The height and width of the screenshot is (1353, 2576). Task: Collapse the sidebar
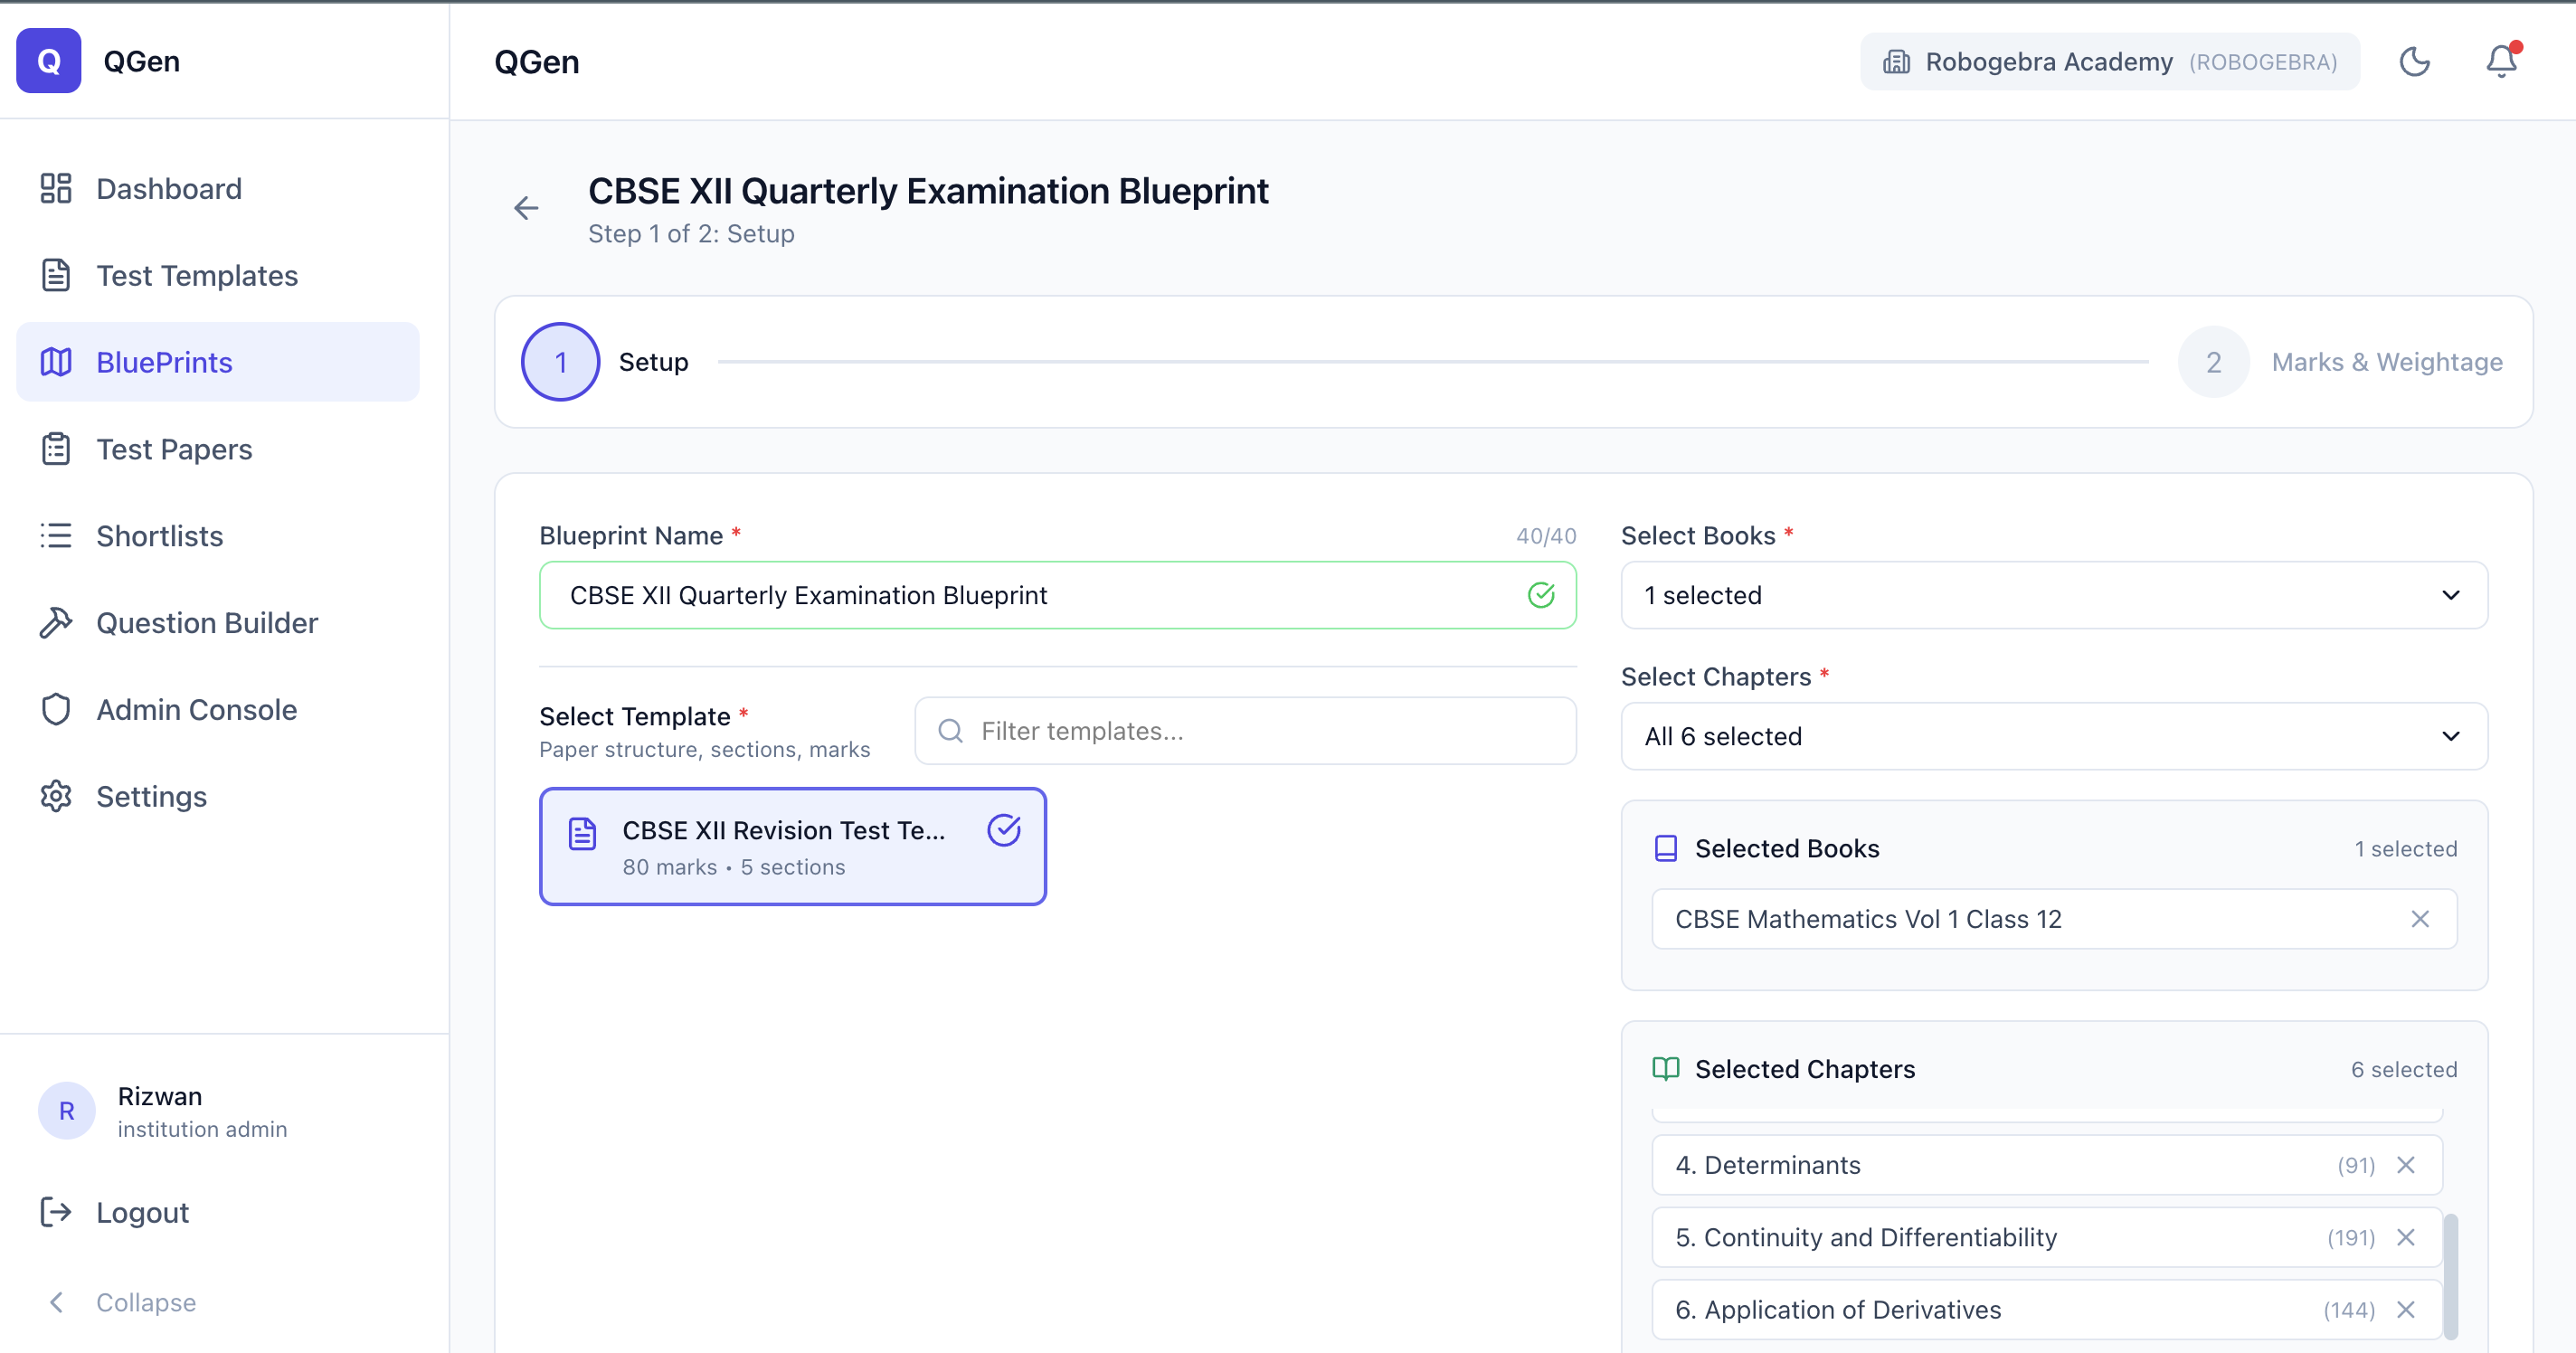coord(145,1302)
